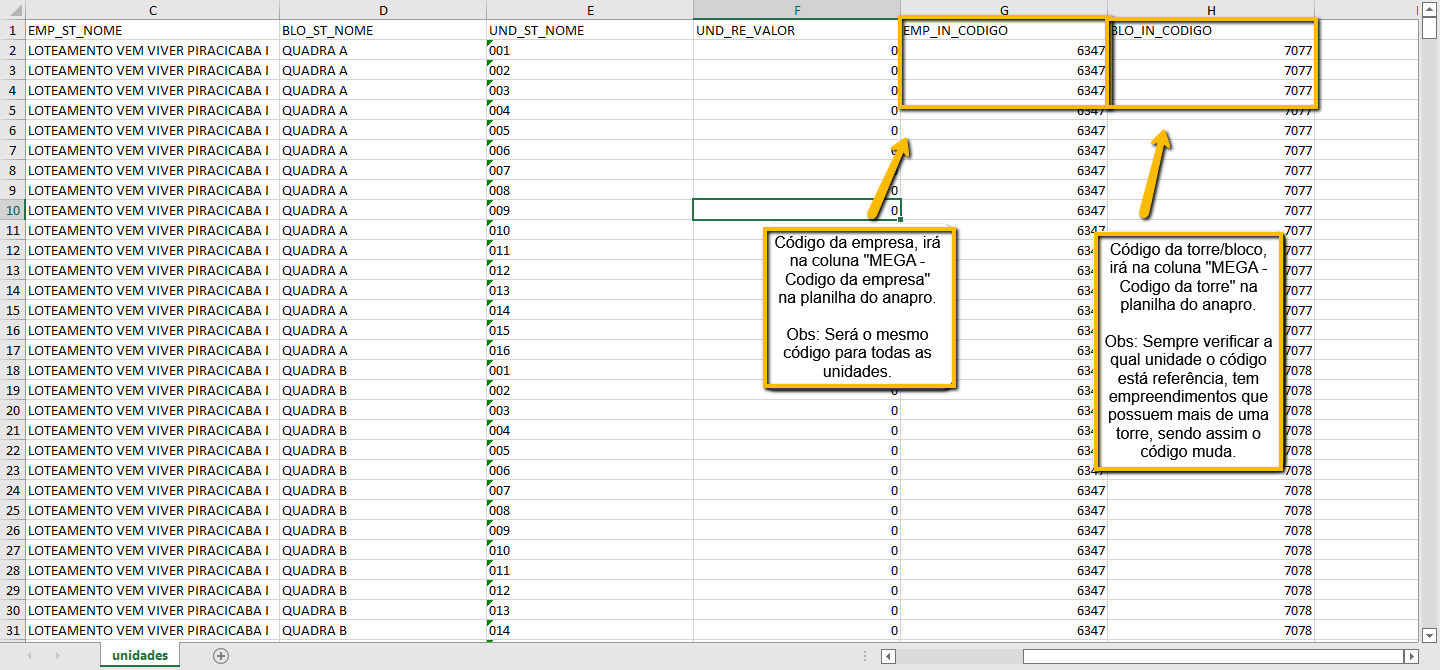The image size is (1440, 670).
Task: Click the next sheet navigation arrow
Action: (x=57, y=656)
